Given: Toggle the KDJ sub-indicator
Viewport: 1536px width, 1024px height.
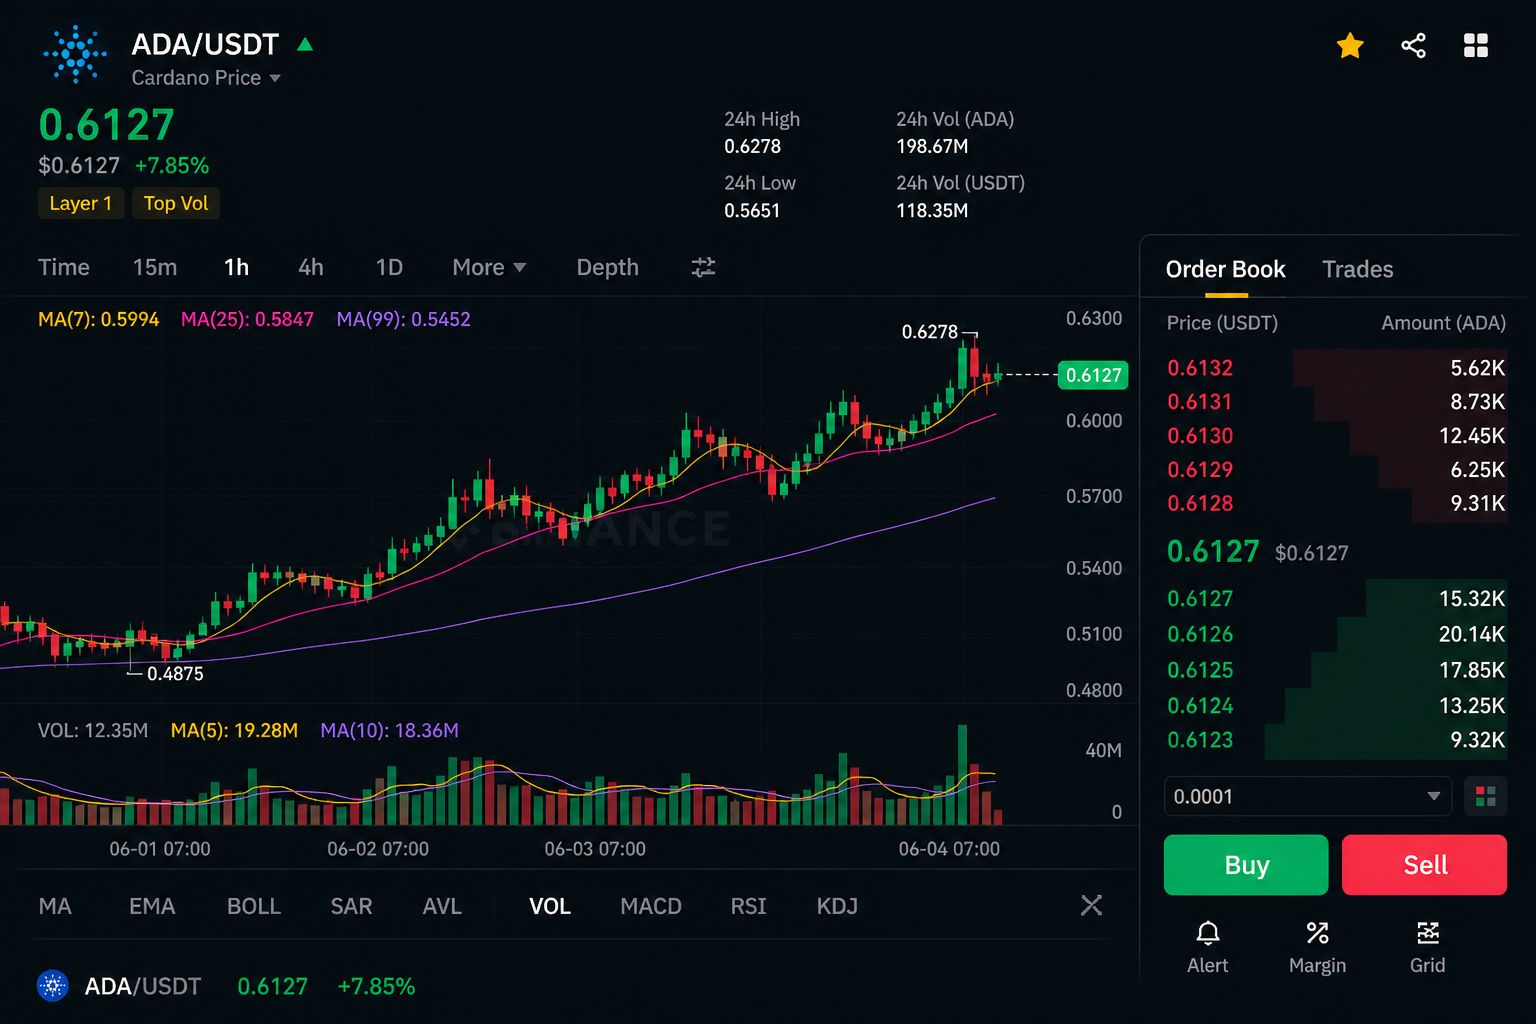Looking at the screenshot, I should pyautogui.click(x=837, y=906).
